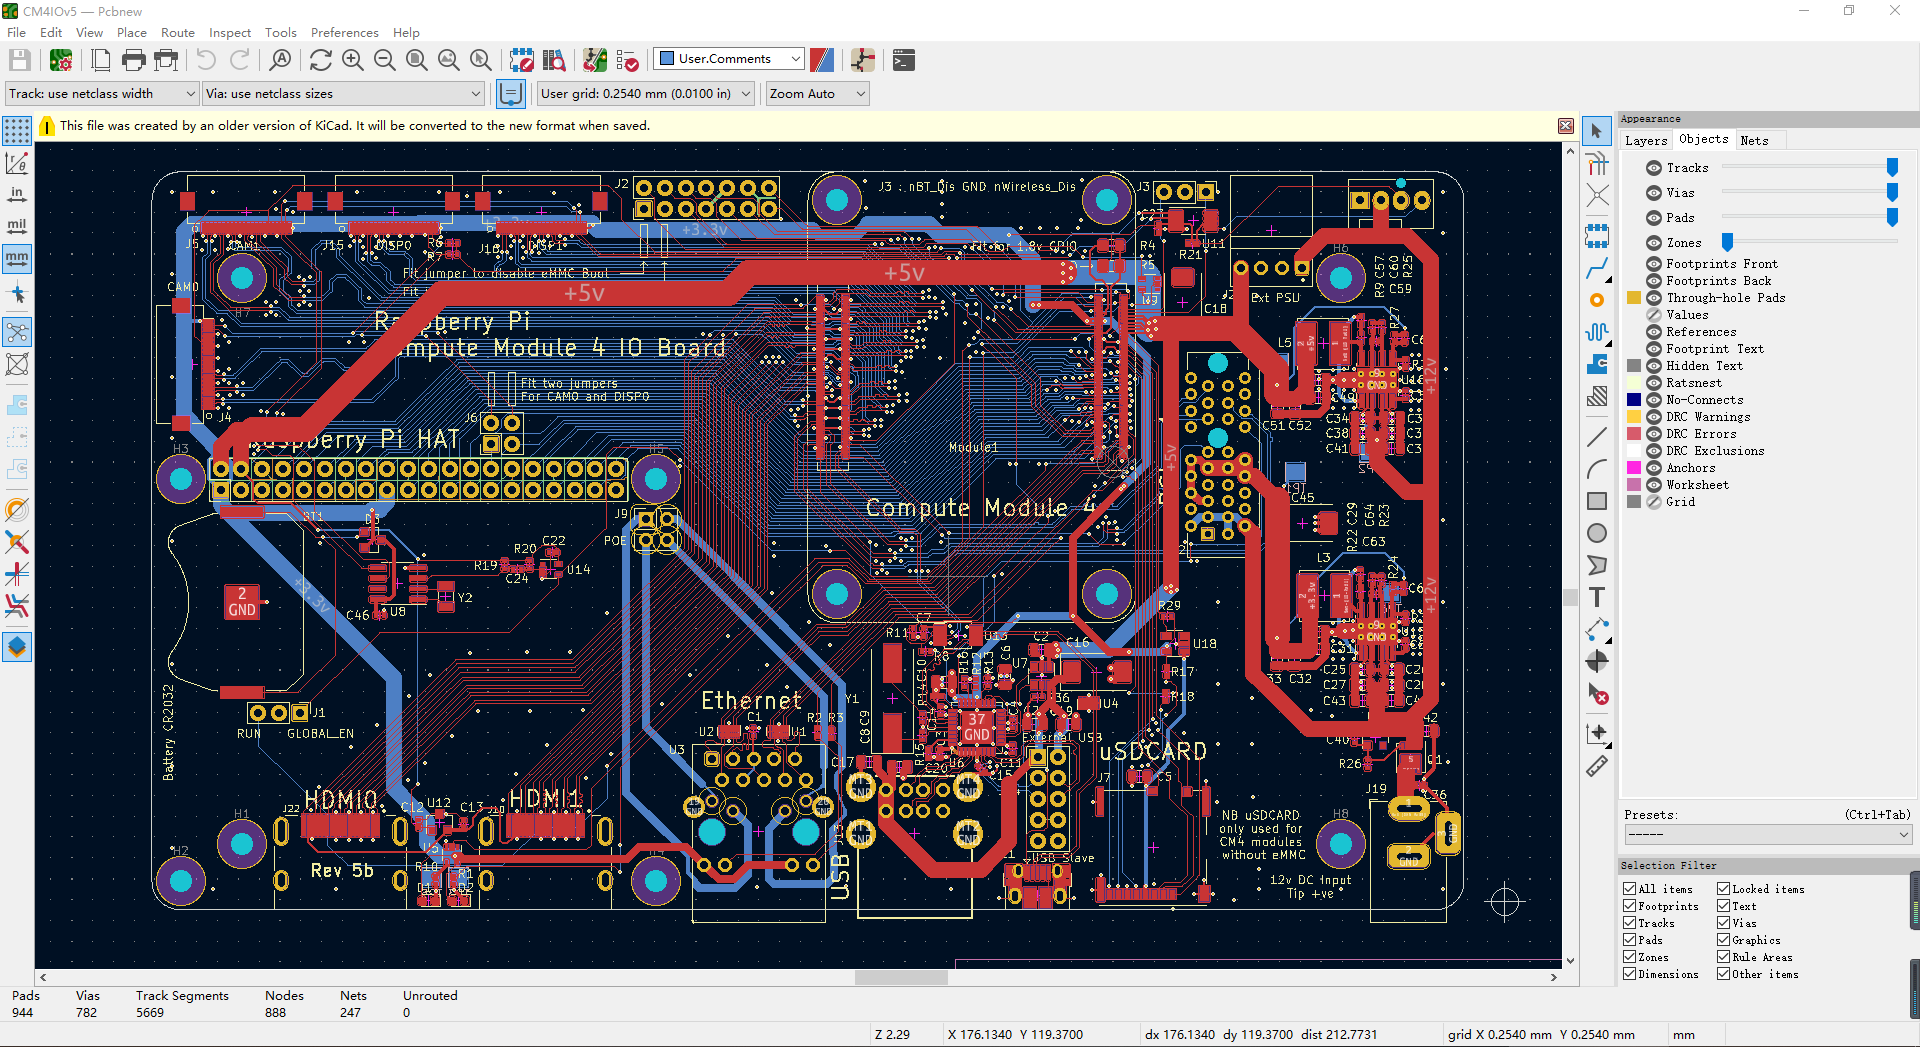The image size is (1920, 1047).
Task: Update PCB from schematic
Action: click(595, 60)
